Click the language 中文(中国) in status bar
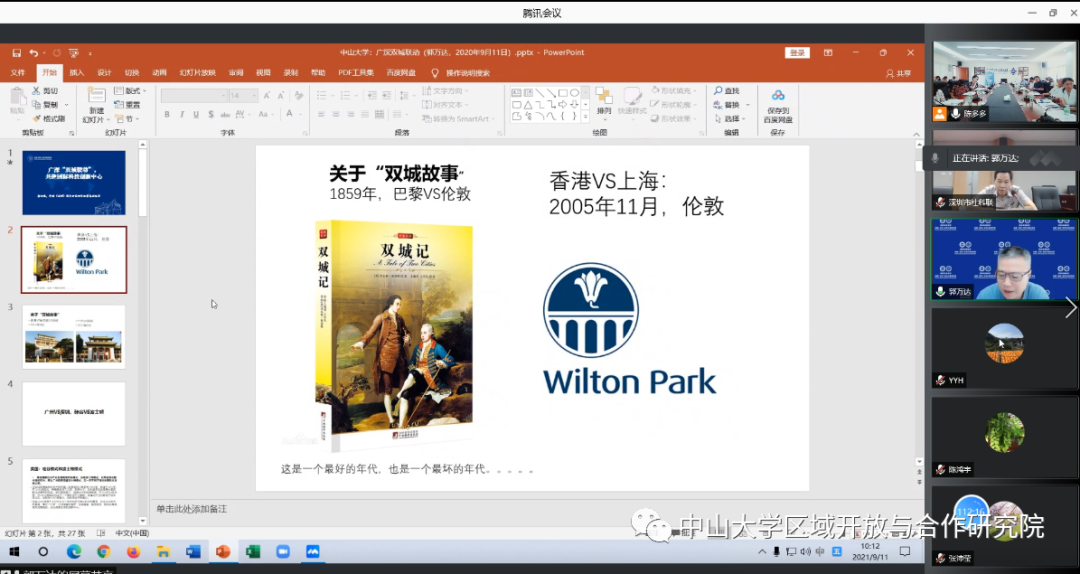 132,533
